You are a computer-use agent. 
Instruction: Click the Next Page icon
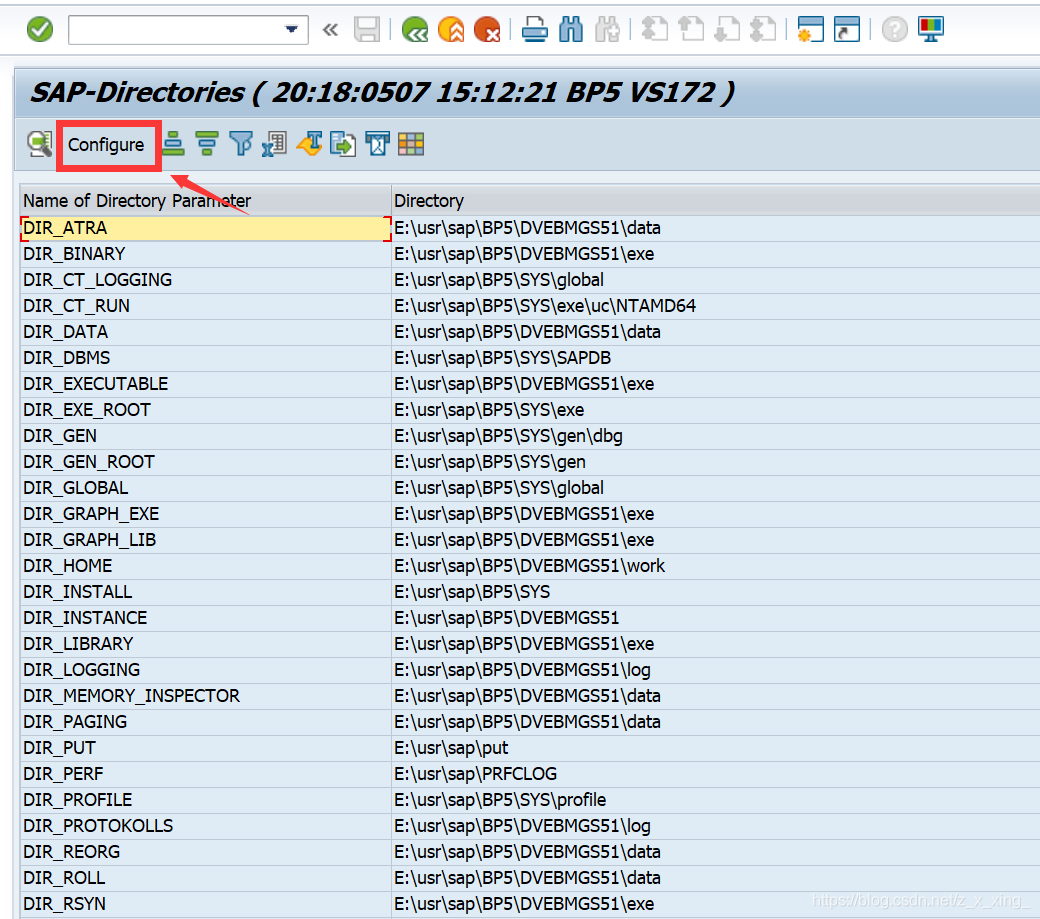(727, 30)
